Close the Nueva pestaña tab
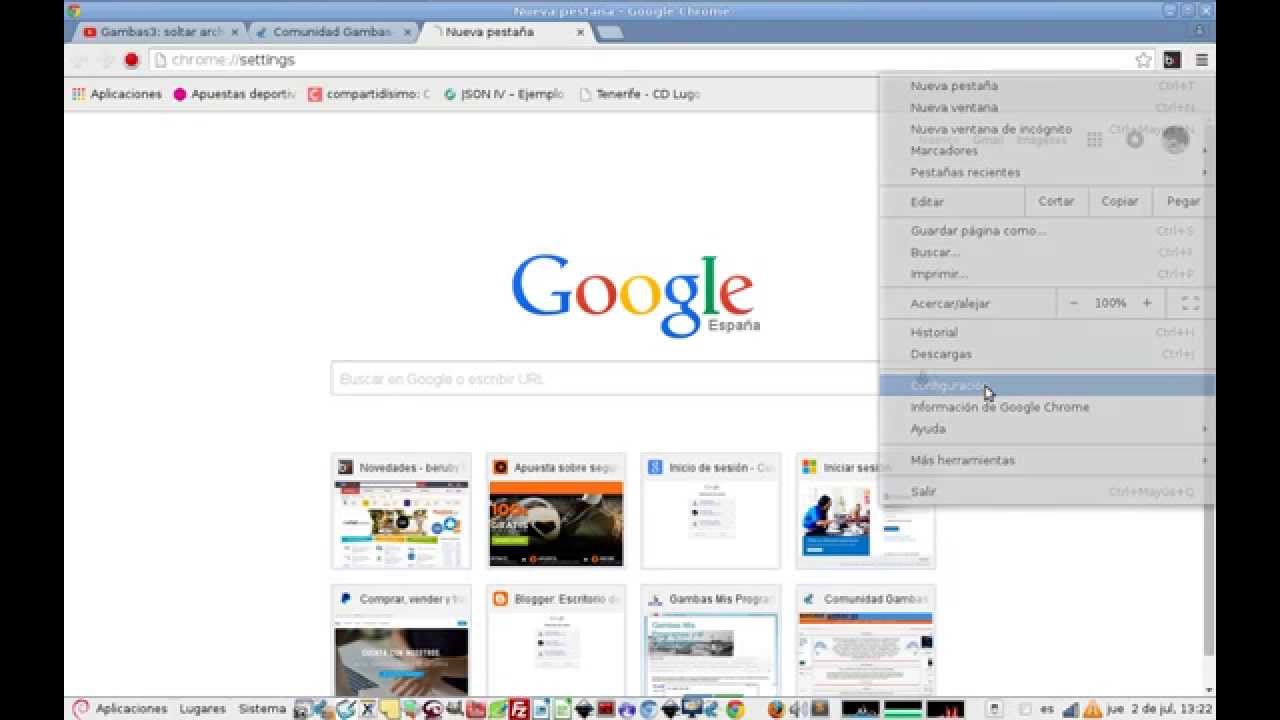The height and width of the screenshot is (720, 1280). (x=580, y=32)
